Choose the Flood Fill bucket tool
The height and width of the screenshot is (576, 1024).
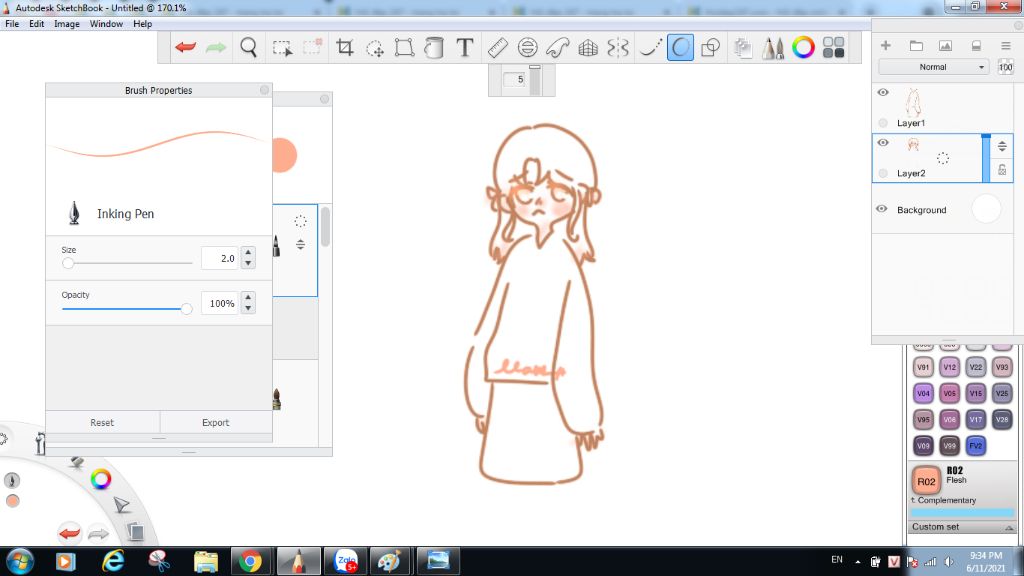(434, 47)
